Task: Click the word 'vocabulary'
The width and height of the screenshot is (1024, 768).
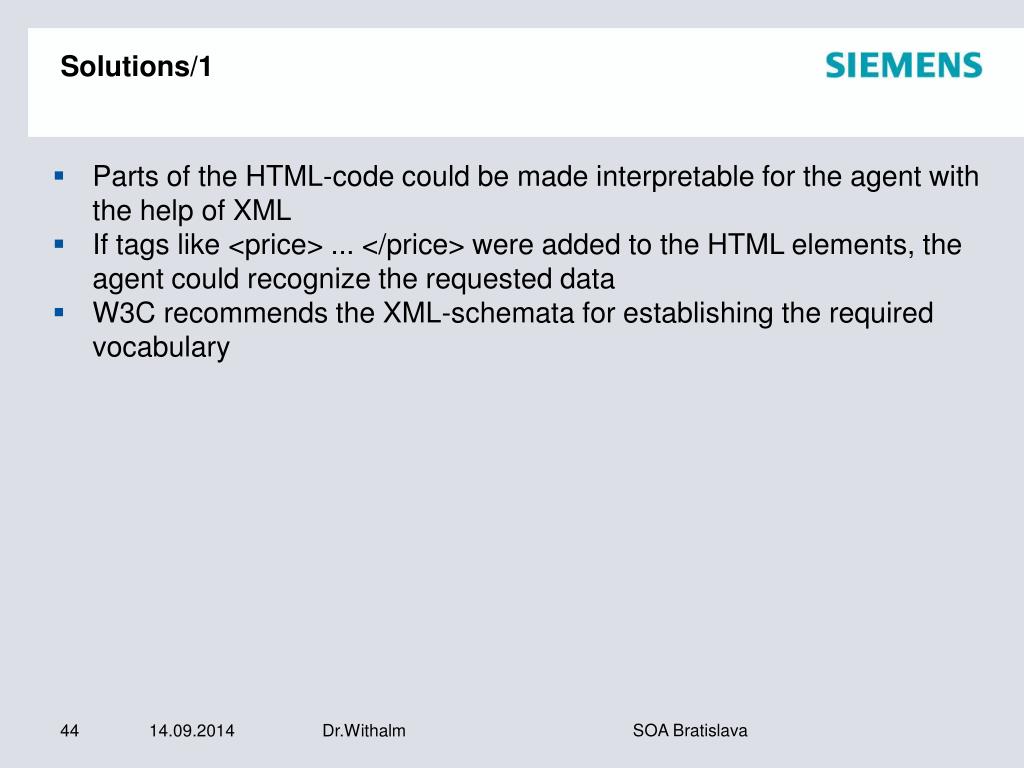Action: [x=161, y=347]
